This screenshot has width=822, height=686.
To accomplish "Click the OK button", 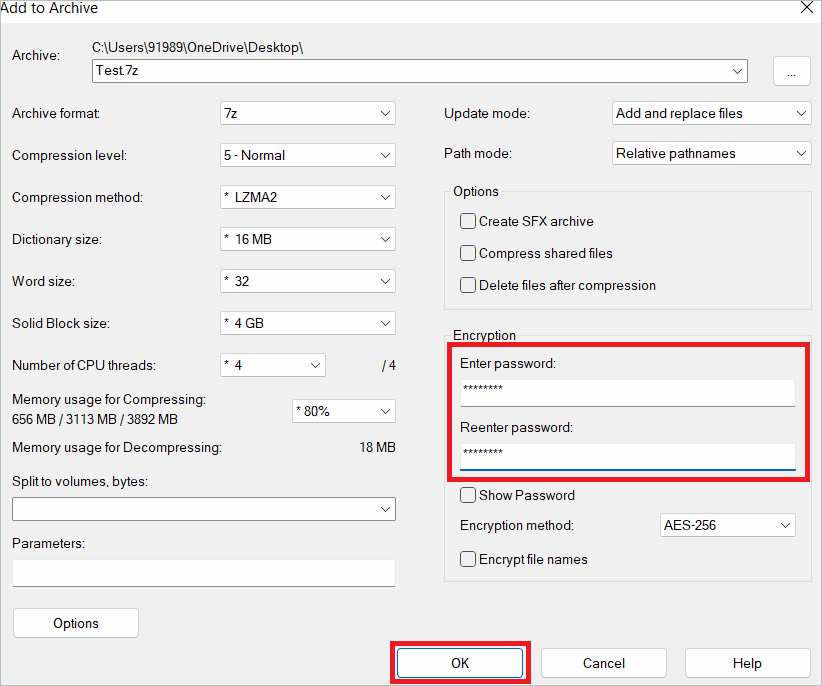I will pos(460,663).
